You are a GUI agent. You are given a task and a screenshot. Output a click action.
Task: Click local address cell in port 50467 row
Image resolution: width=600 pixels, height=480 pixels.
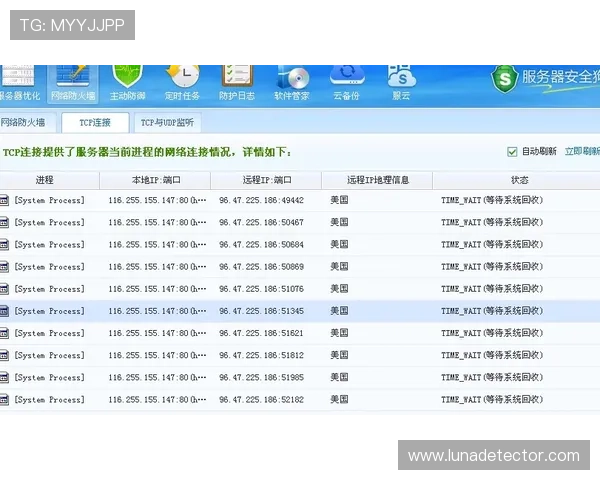point(157,222)
